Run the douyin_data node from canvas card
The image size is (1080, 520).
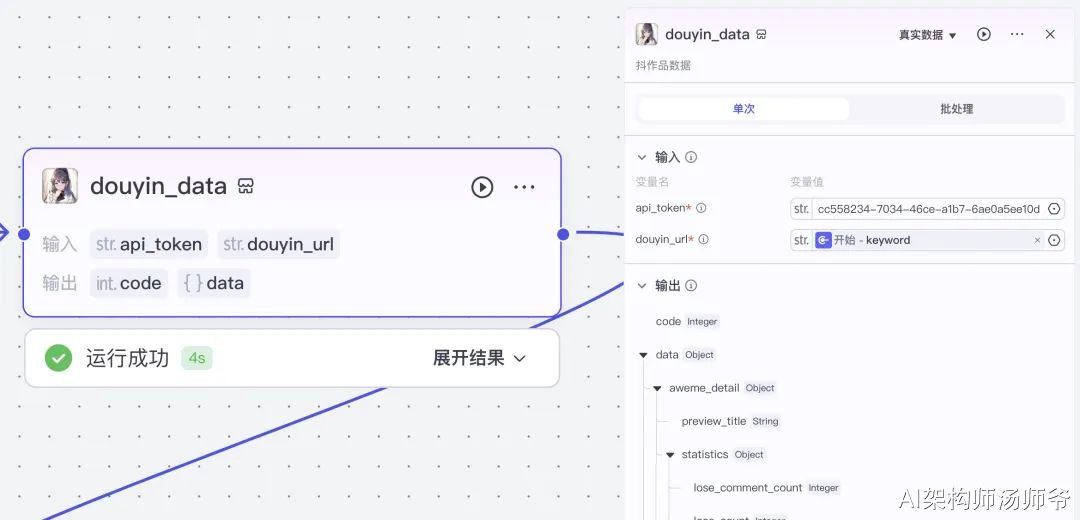point(482,187)
